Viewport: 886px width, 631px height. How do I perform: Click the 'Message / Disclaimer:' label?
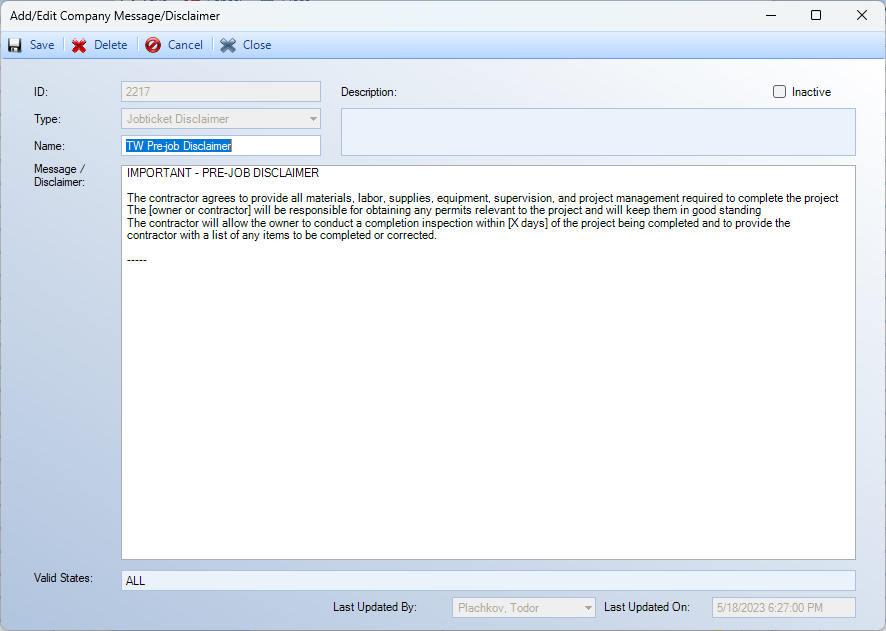click(59, 175)
